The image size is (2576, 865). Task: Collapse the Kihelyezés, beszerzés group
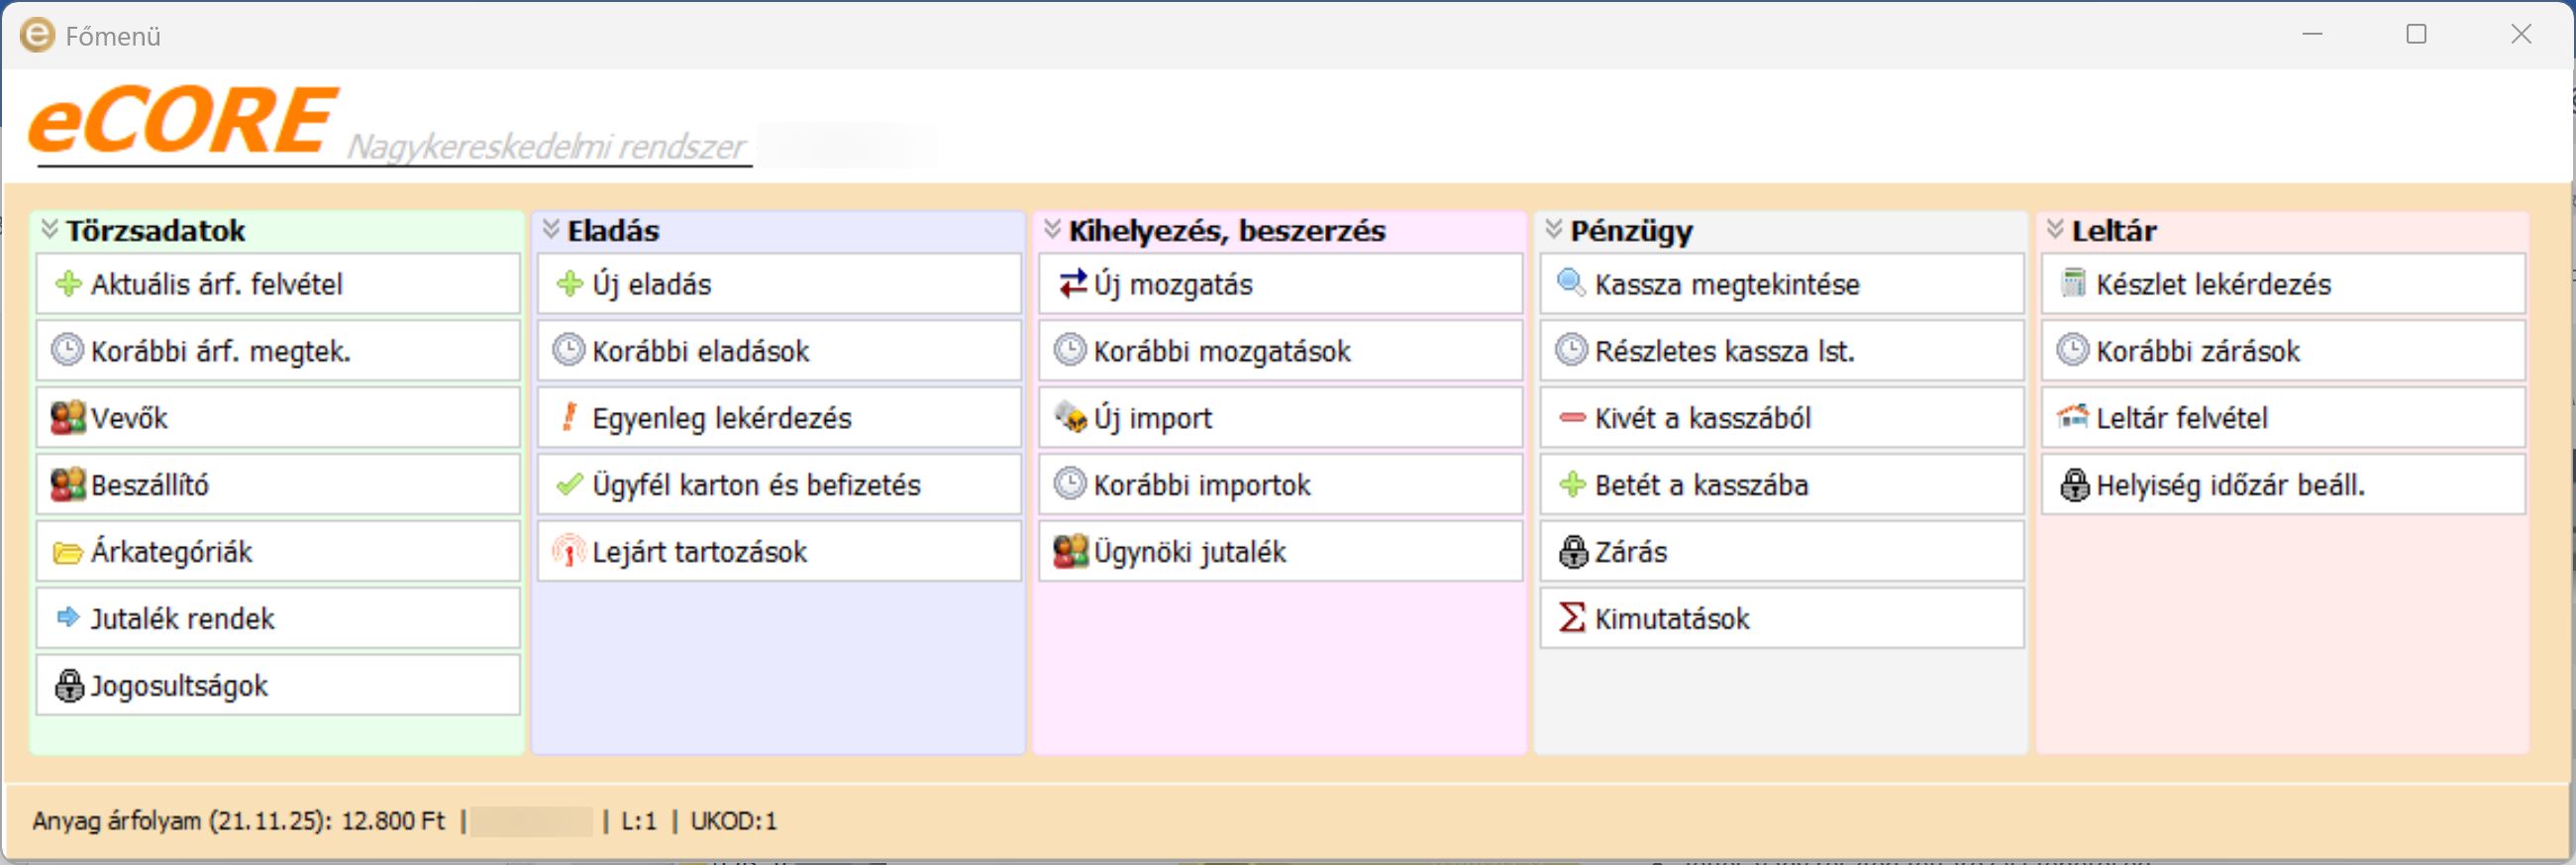(x=1052, y=230)
